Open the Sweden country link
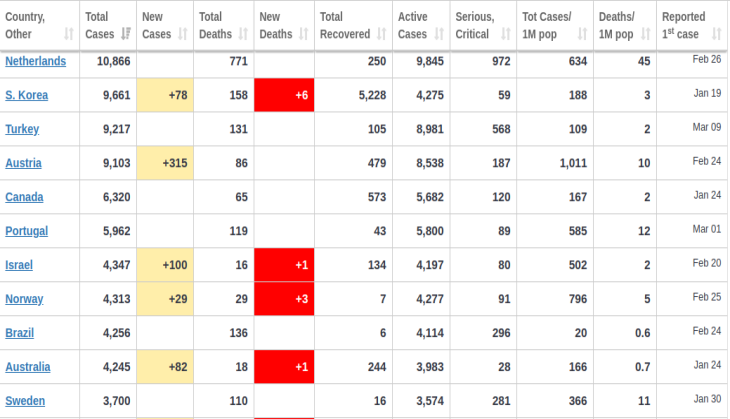This screenshot has width=730, height=419. (25, 401)
